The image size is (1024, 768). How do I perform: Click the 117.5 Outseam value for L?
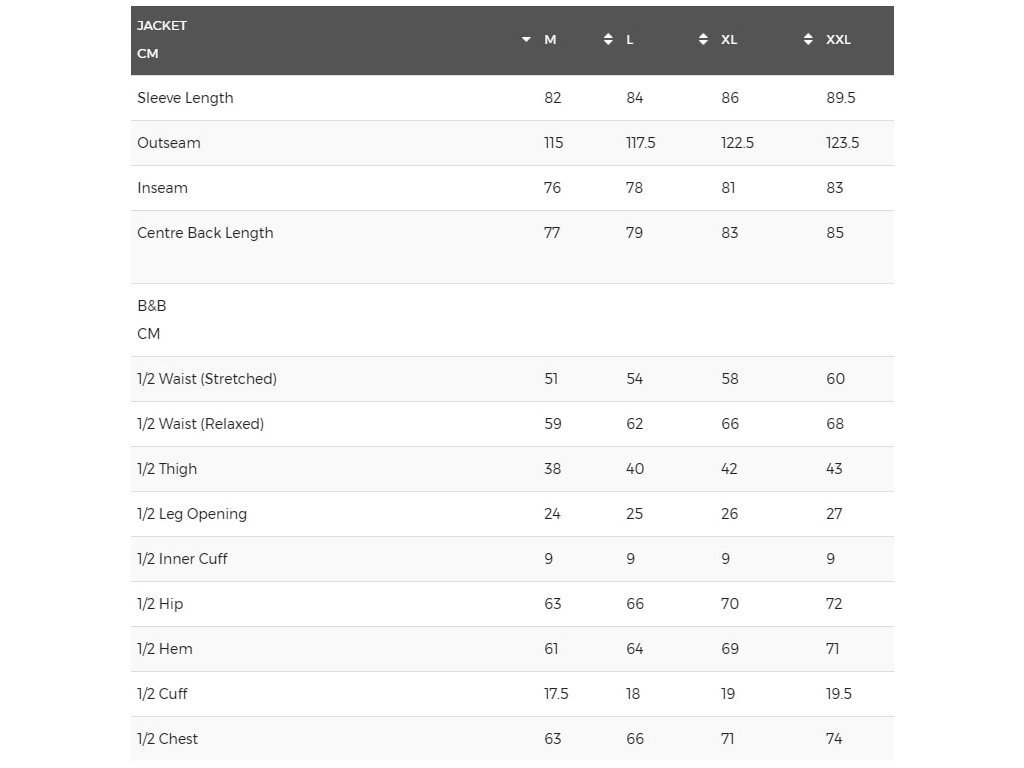pos(641,143)
